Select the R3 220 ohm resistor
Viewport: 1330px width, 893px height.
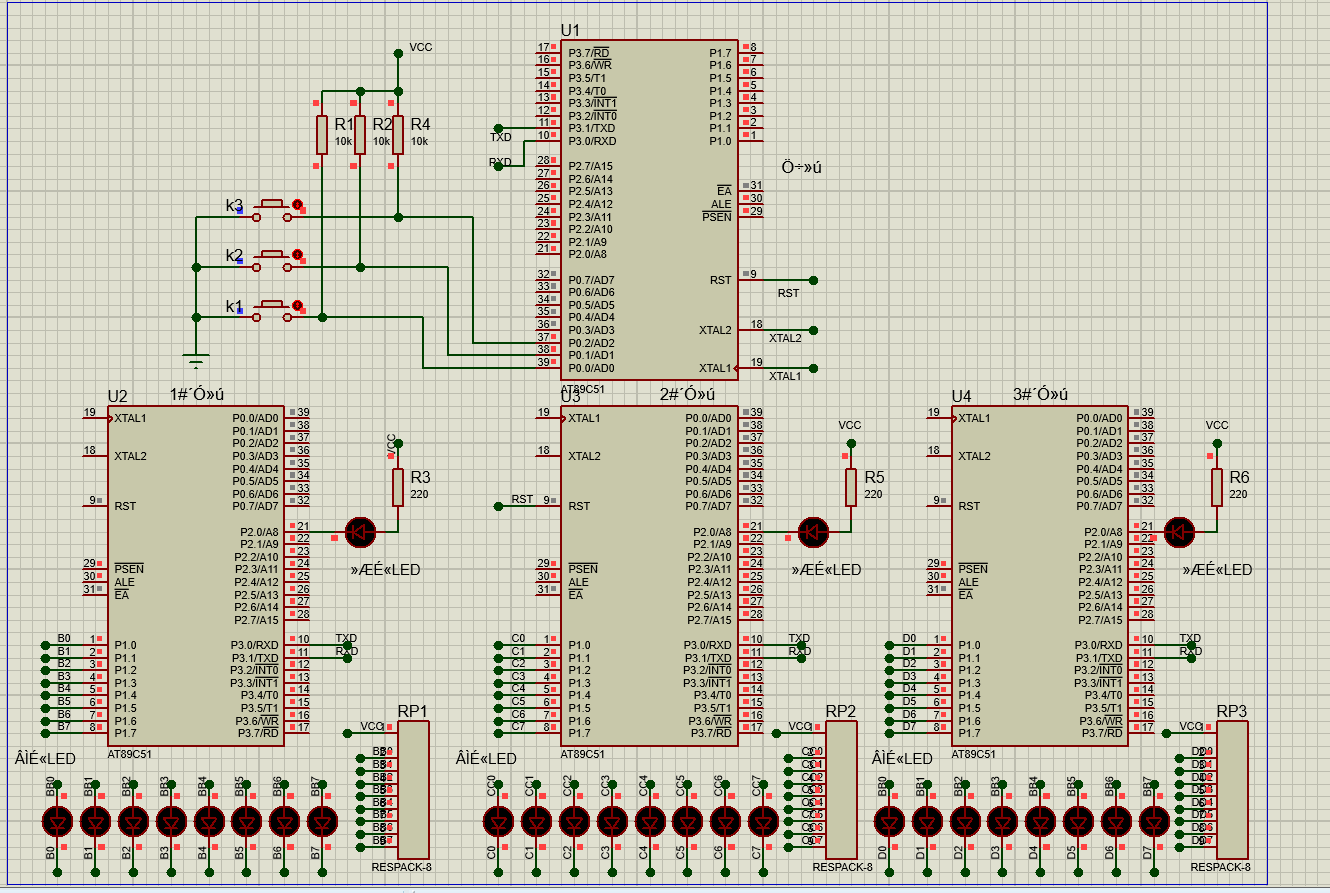(398, 486)
